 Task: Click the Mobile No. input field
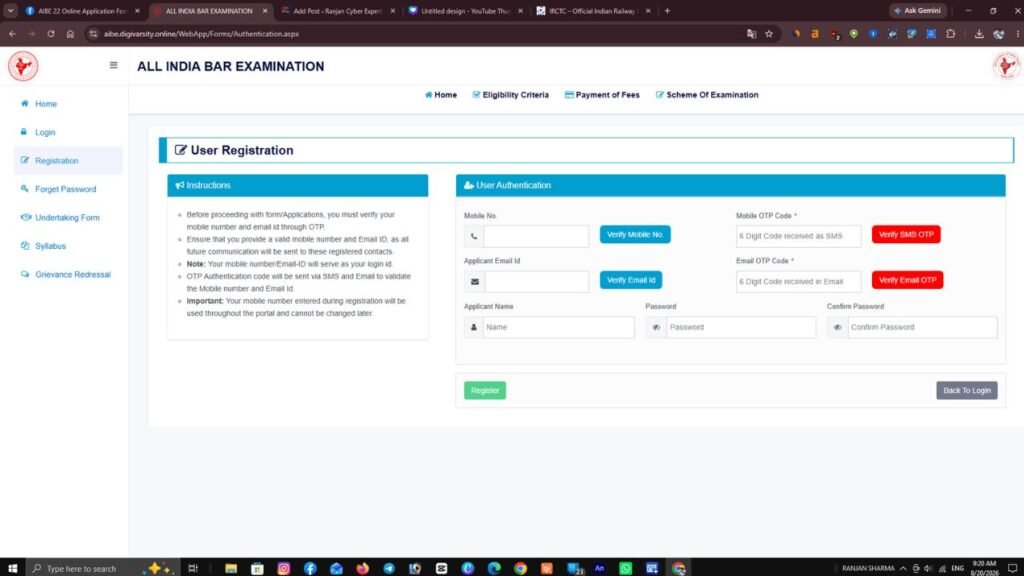click(x=536, y=236)
